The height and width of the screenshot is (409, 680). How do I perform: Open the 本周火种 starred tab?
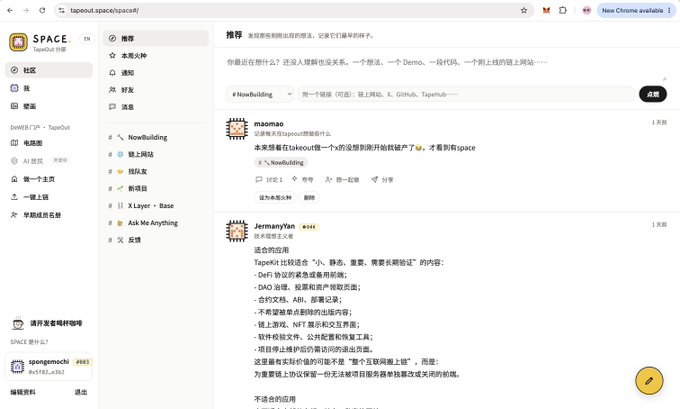pos(155,56)
